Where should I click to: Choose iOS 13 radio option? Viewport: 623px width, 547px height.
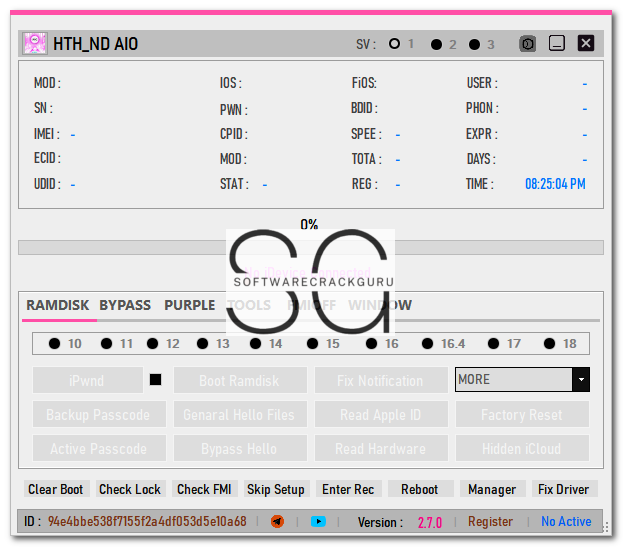click(x=203, y=343)
